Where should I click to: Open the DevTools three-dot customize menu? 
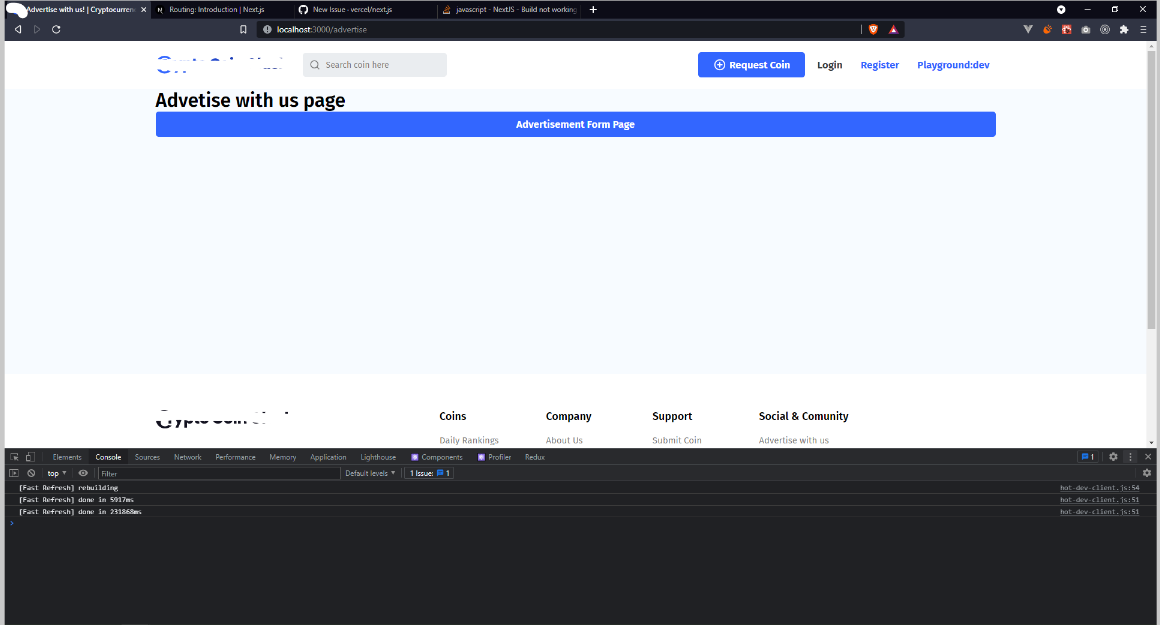pos(1130,456)
